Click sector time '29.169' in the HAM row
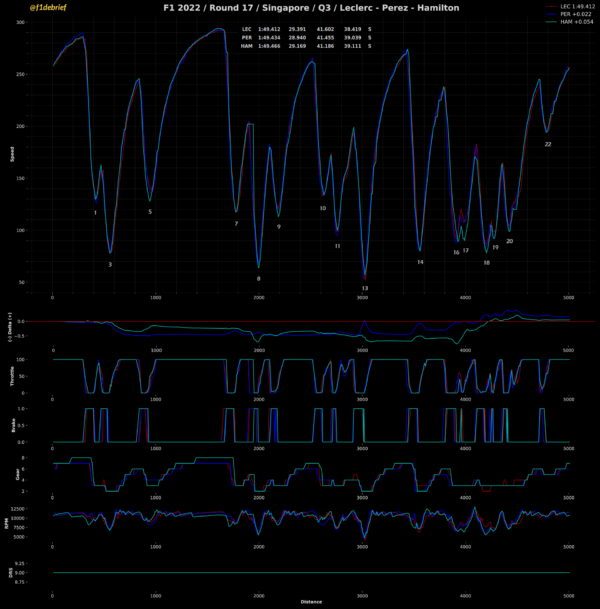The image size is (600, 609). point(297,46)
